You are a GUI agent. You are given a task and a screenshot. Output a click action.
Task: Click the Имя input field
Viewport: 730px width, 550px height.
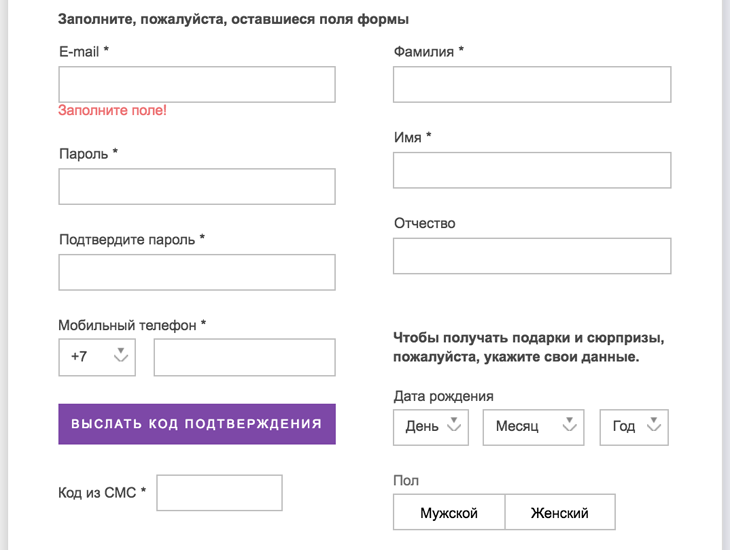(531, 170)
